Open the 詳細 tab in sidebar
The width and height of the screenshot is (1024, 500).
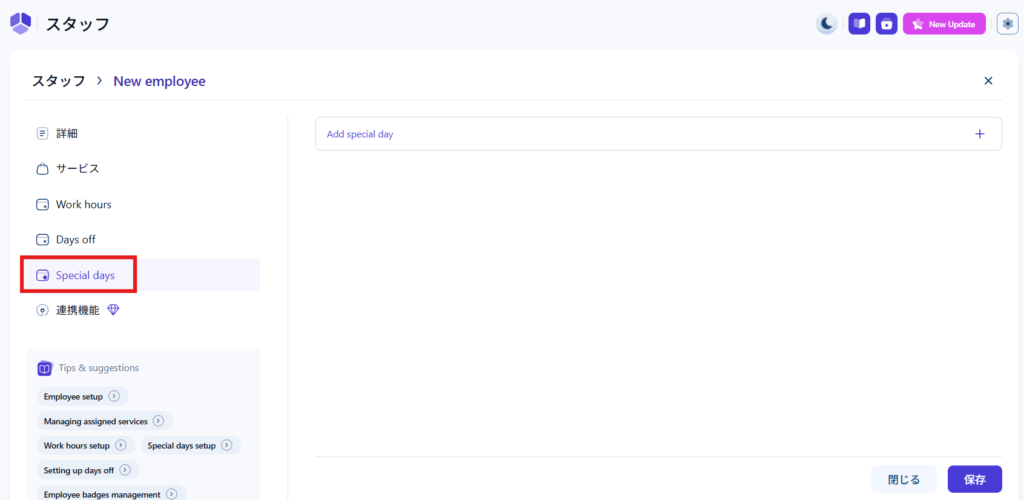[66, 133]
